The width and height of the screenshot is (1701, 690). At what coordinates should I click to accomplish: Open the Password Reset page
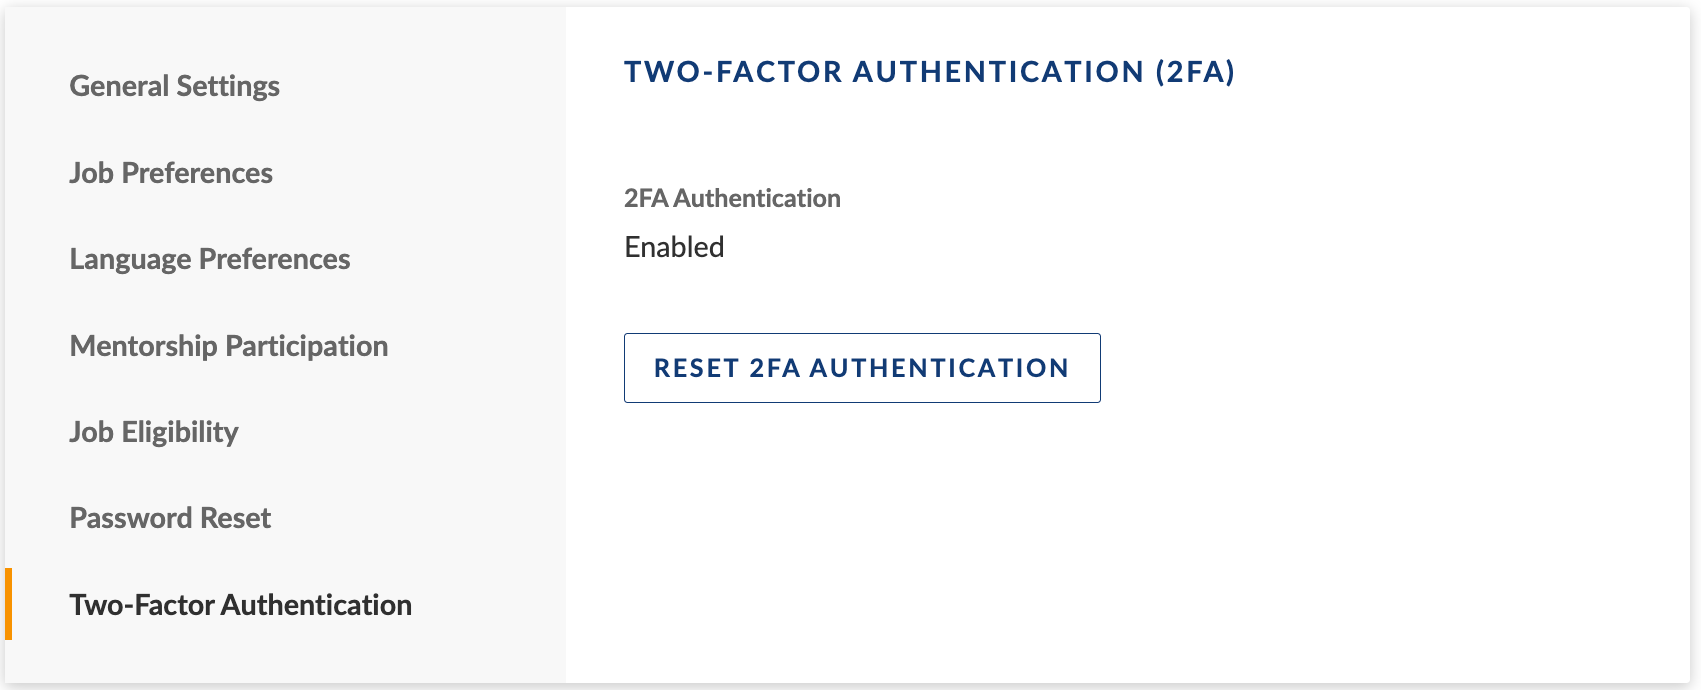[170, 518]
